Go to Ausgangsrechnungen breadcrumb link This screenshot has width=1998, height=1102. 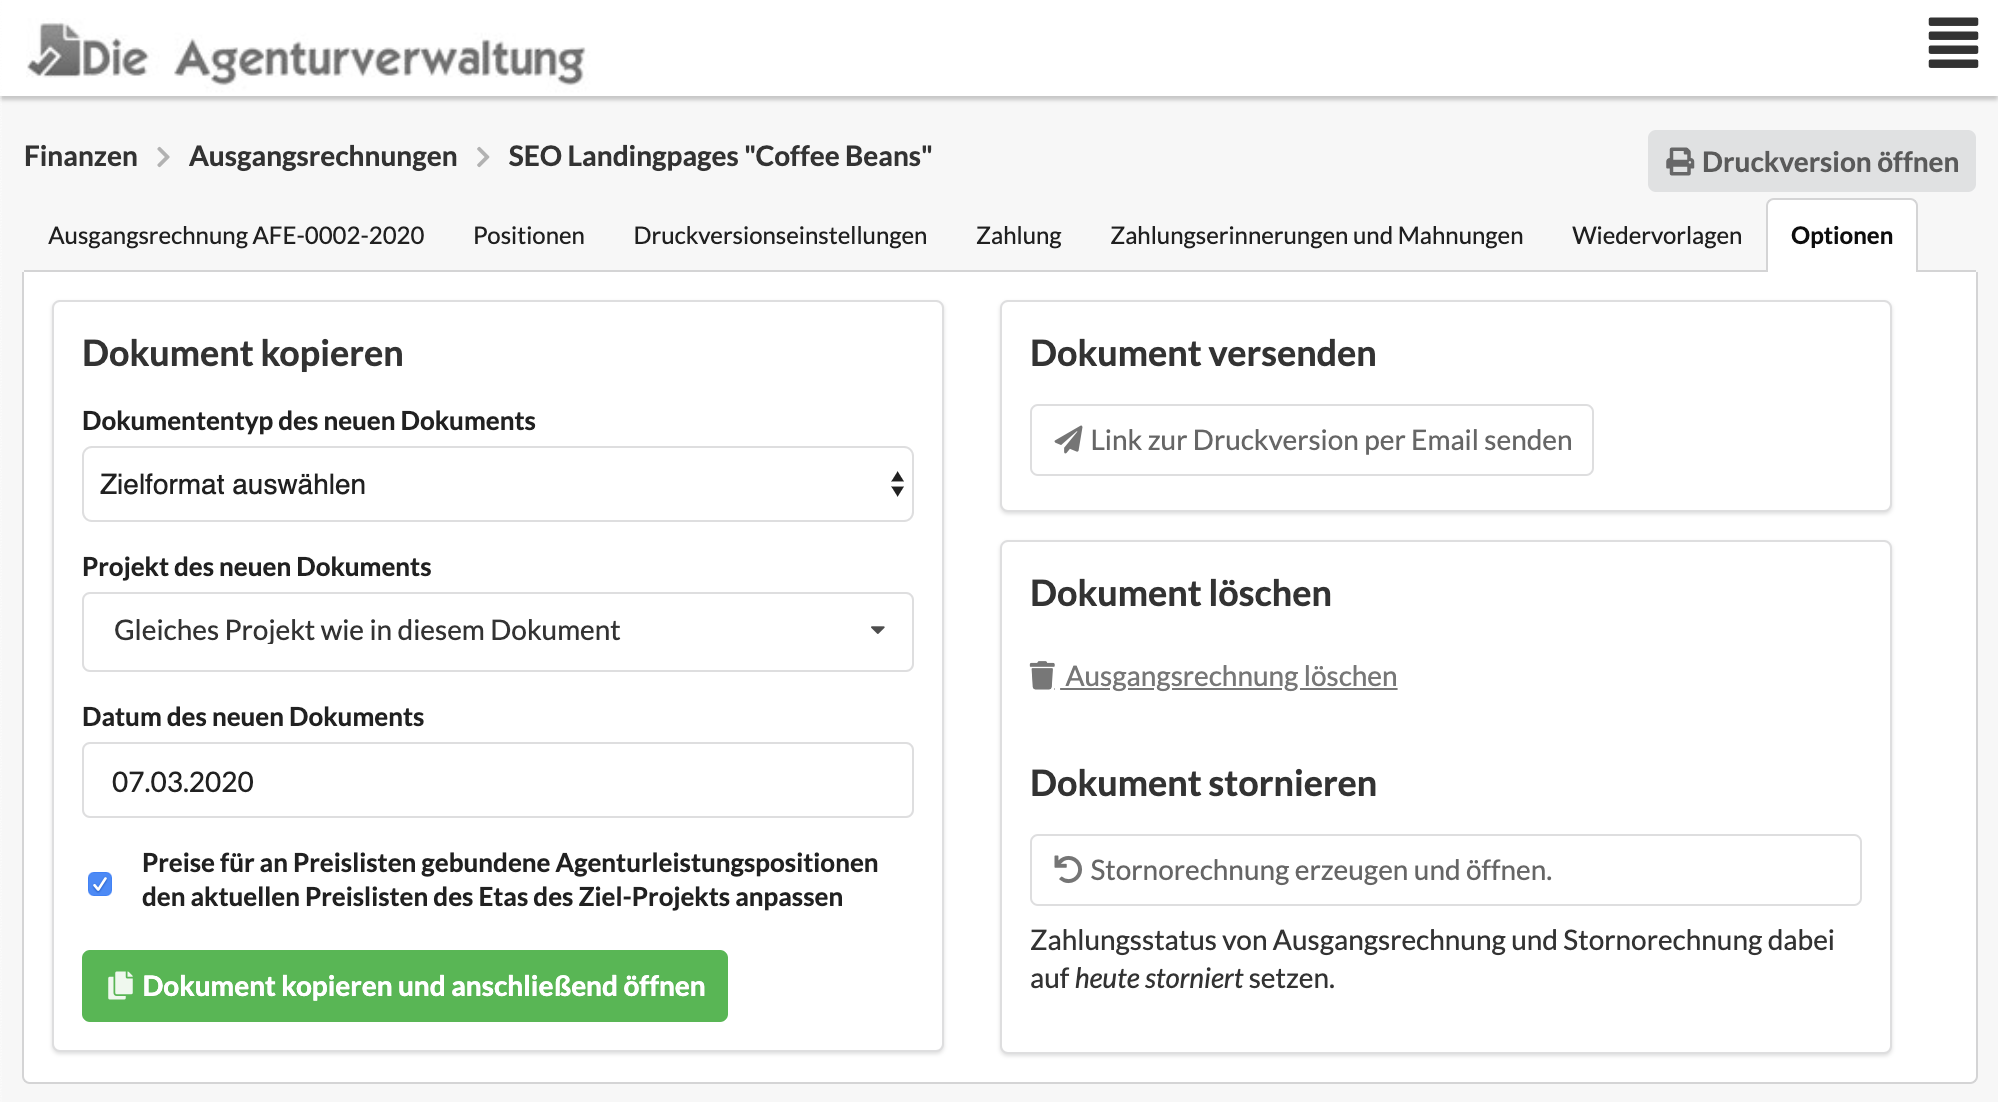(x=322, y=157)
